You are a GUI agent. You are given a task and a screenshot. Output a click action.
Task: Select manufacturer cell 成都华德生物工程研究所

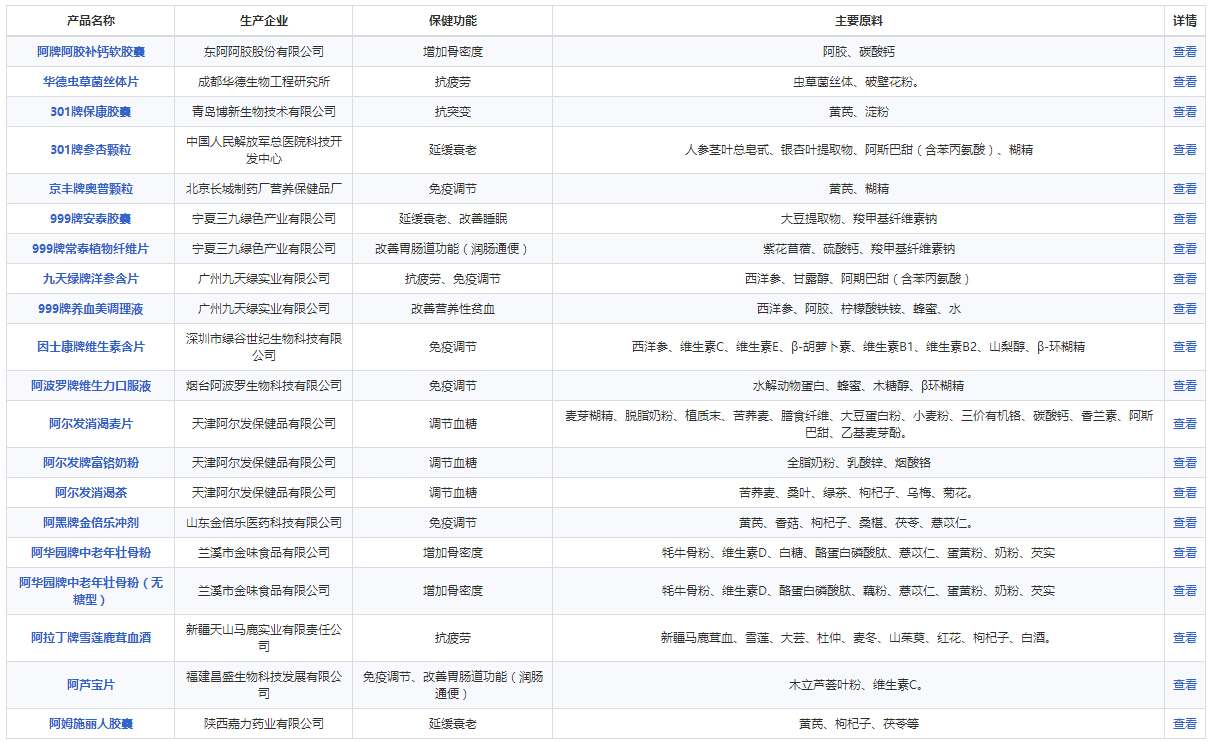264,82
